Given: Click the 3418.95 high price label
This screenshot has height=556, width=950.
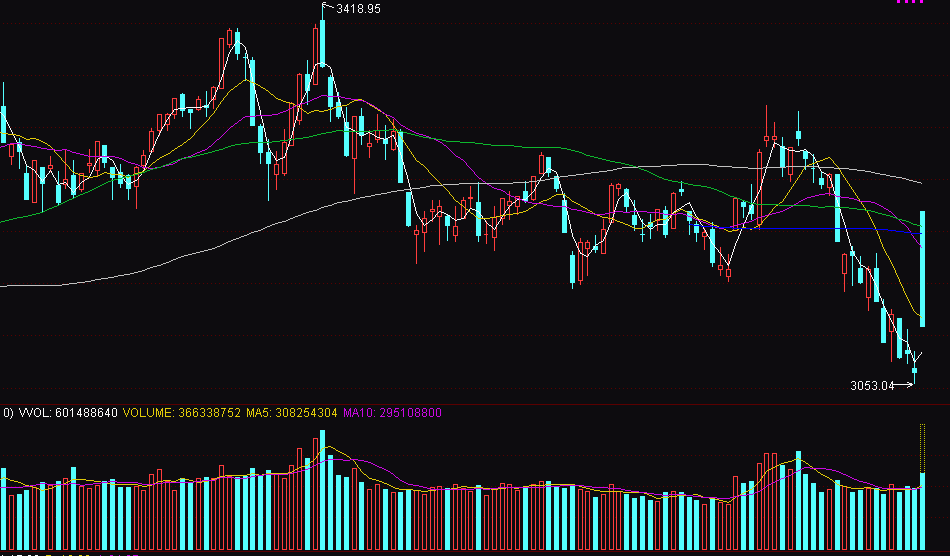Looking at the screenshot, I should (358, 8).
